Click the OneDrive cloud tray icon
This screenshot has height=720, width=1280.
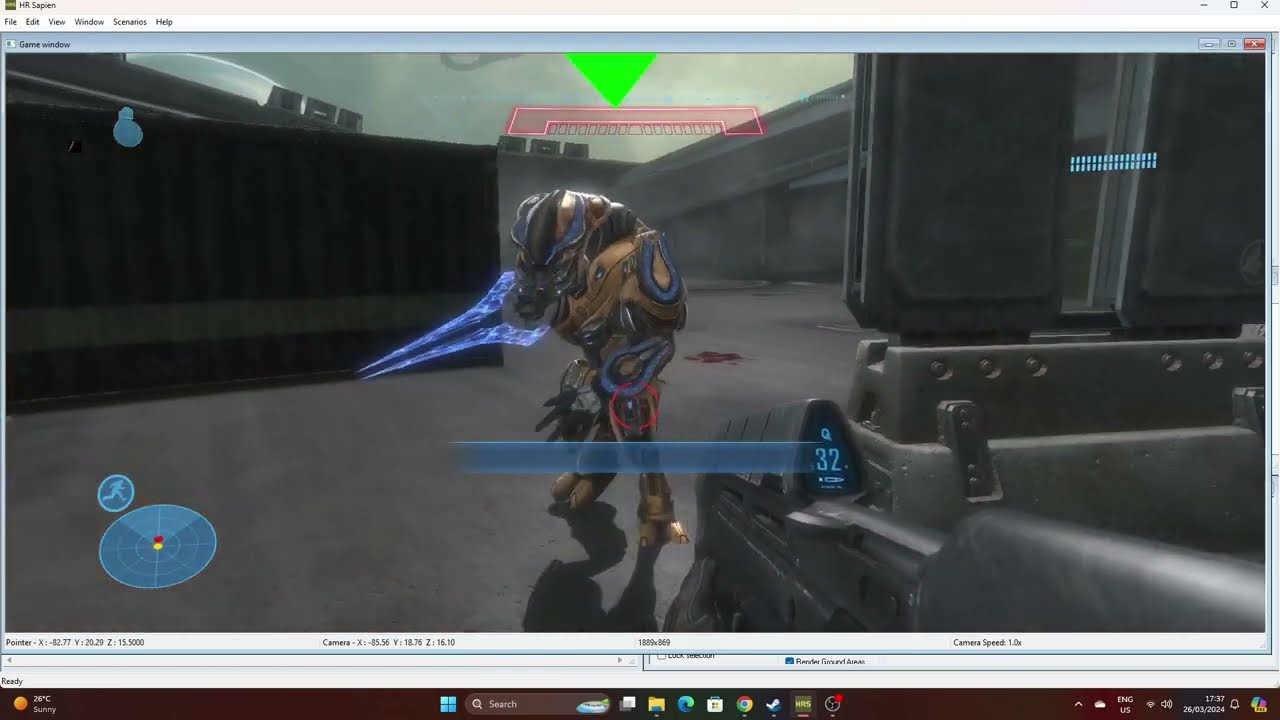coord(1100,704)
